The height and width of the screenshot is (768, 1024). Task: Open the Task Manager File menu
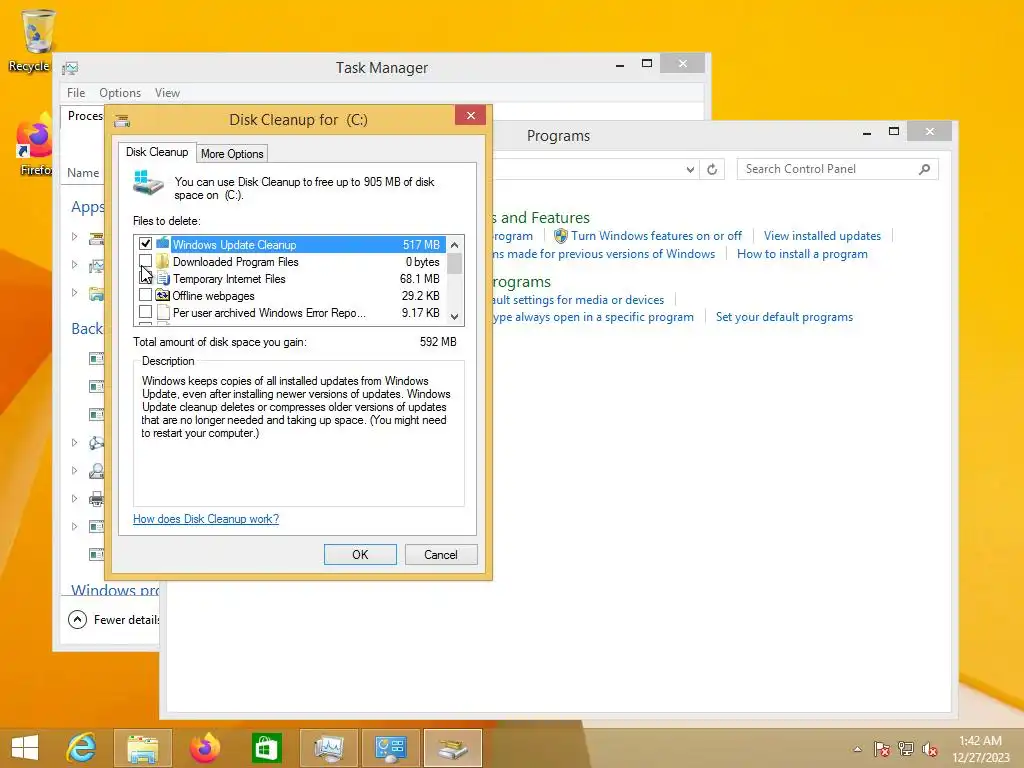[76, 93]
